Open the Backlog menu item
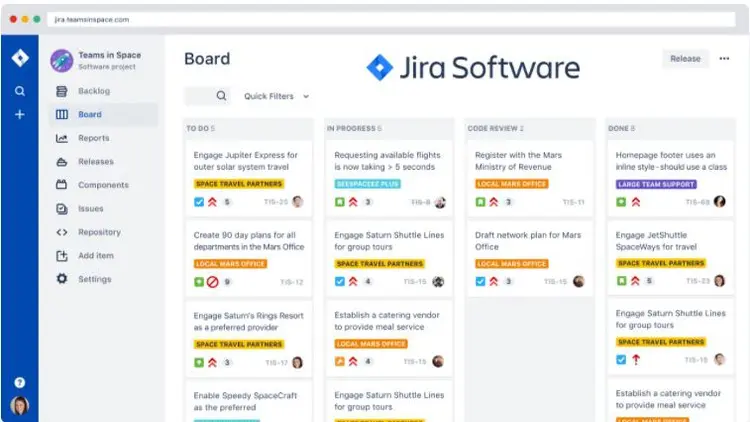Screen dimensions: 750x422 [94, 91]
